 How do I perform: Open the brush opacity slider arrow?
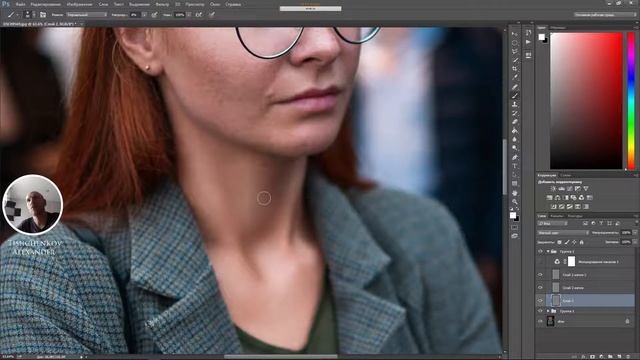(144, 14)
